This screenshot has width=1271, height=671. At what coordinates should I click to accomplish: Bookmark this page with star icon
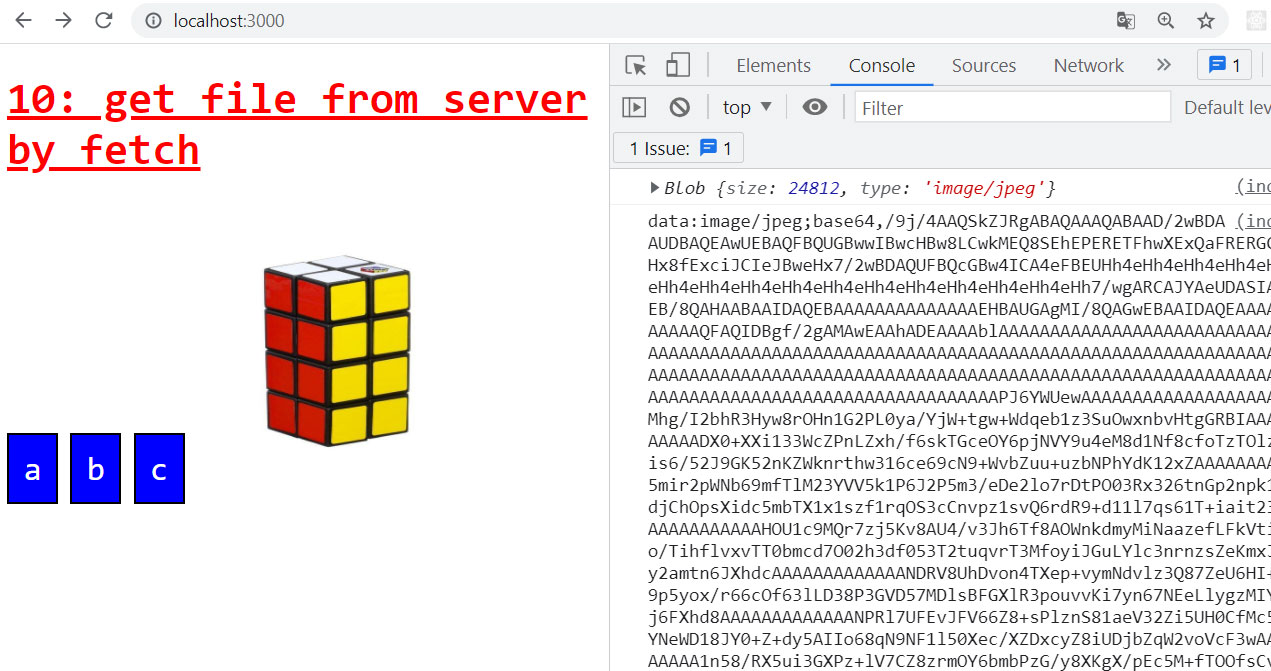(1206, 20)
